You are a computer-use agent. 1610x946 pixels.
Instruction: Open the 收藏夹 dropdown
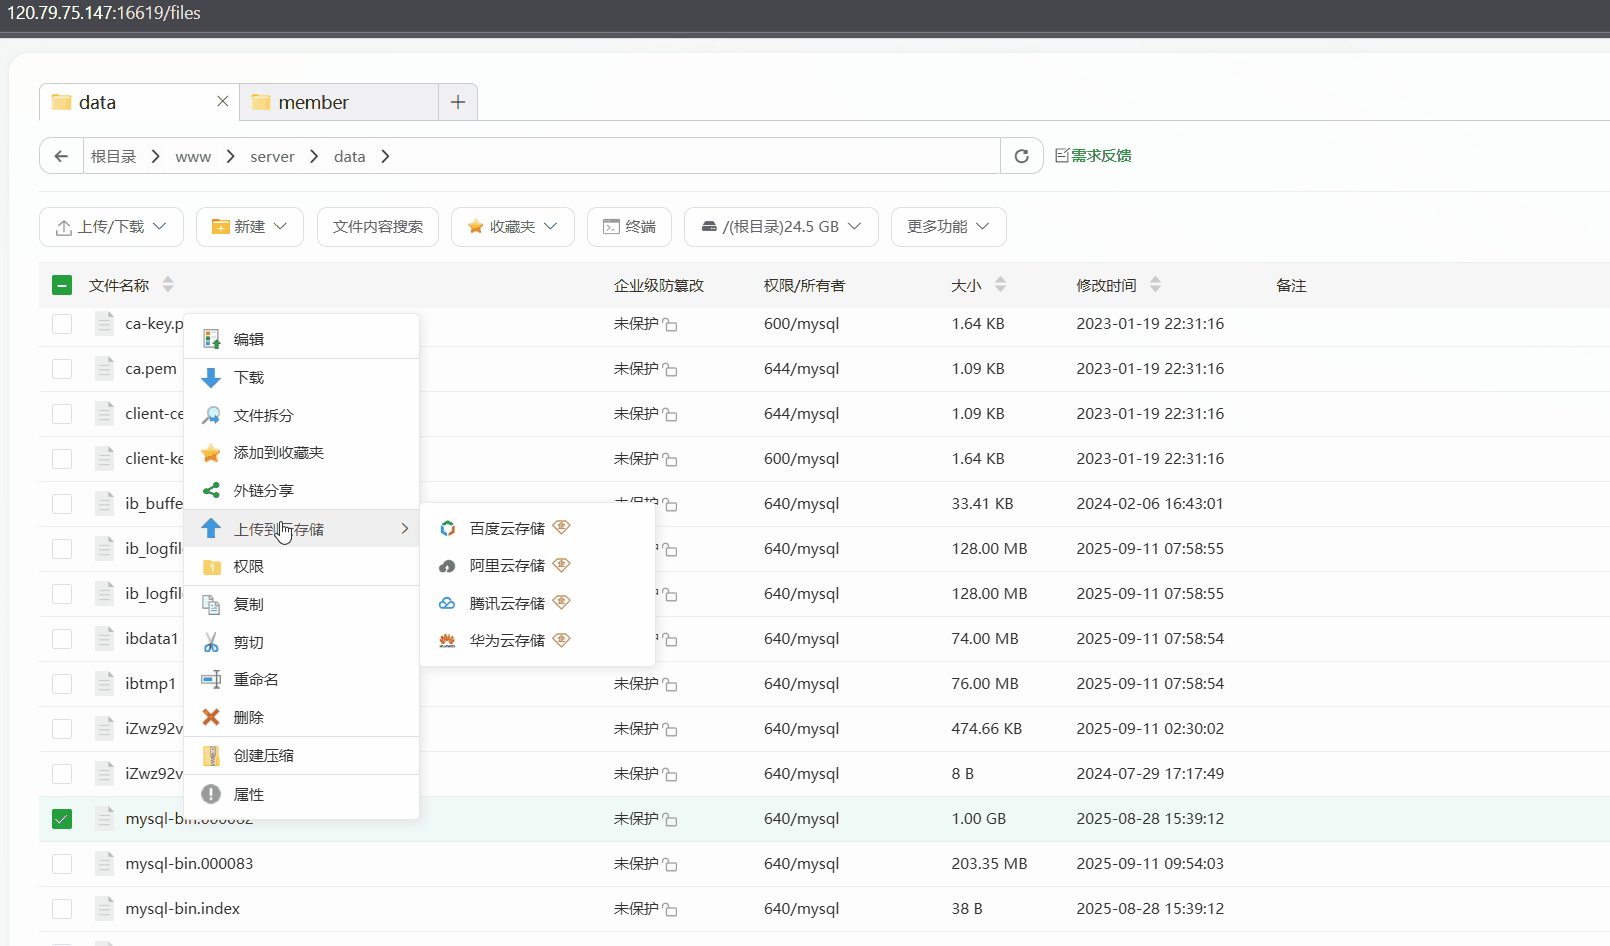point(512,227)
